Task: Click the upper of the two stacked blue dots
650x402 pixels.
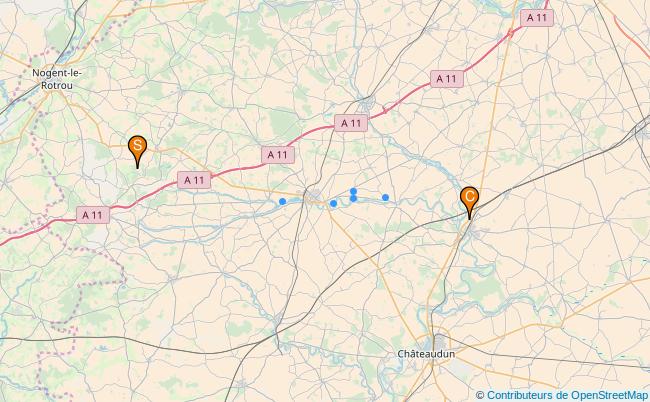Action: click(353, 191)
